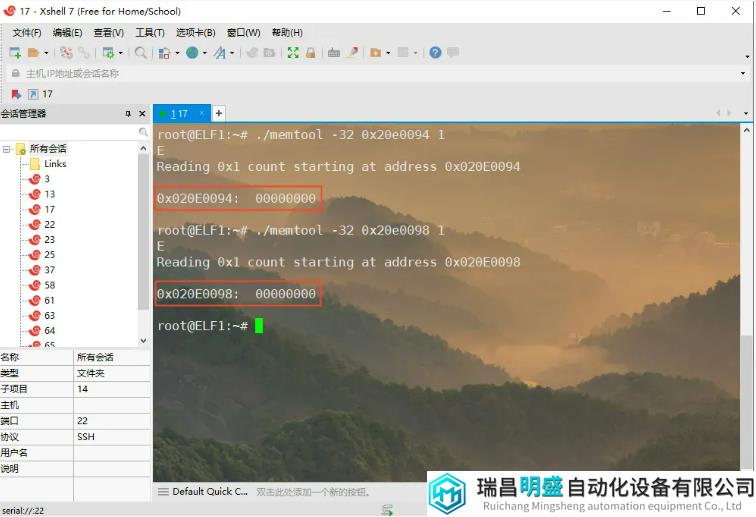Click the Reconnect toolbar icon

pyautogui.click(x=67, y=53)
